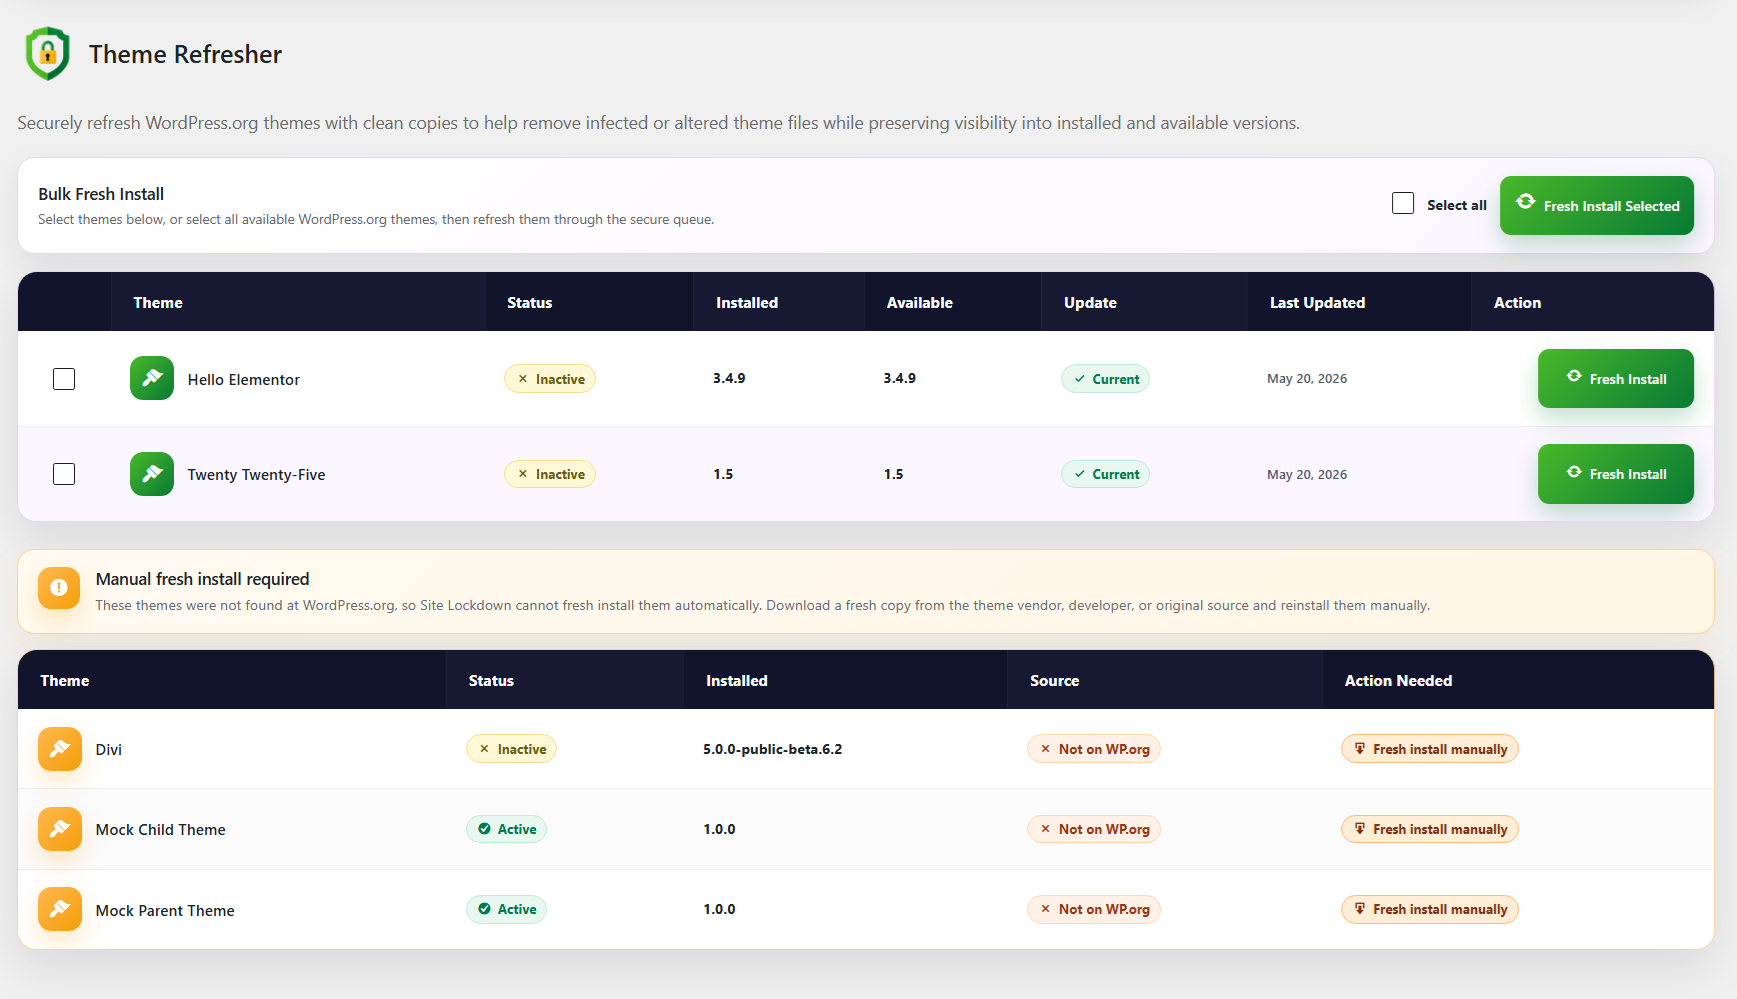
Task: Click the Hello Elementor theme brush icon
Action: click(x=152, y=378)
